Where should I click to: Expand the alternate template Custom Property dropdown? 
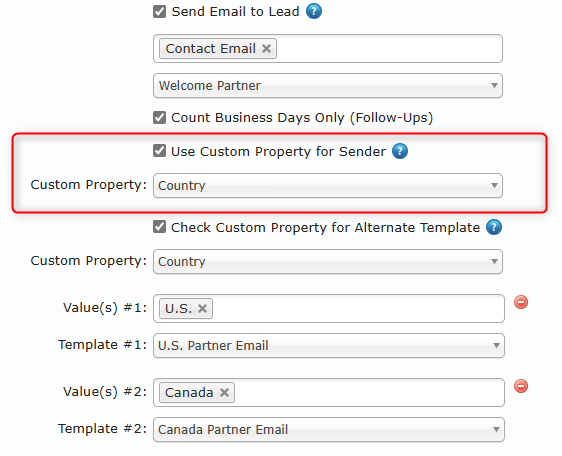coord(328,261)
